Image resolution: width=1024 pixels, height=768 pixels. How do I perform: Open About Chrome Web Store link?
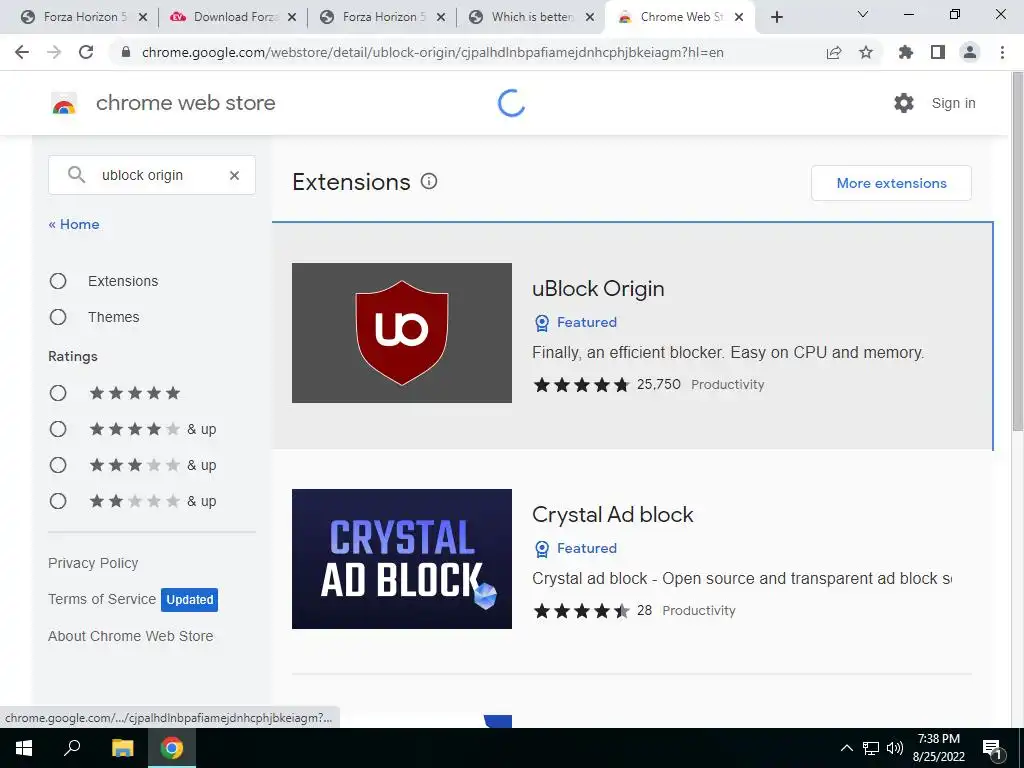131,636
